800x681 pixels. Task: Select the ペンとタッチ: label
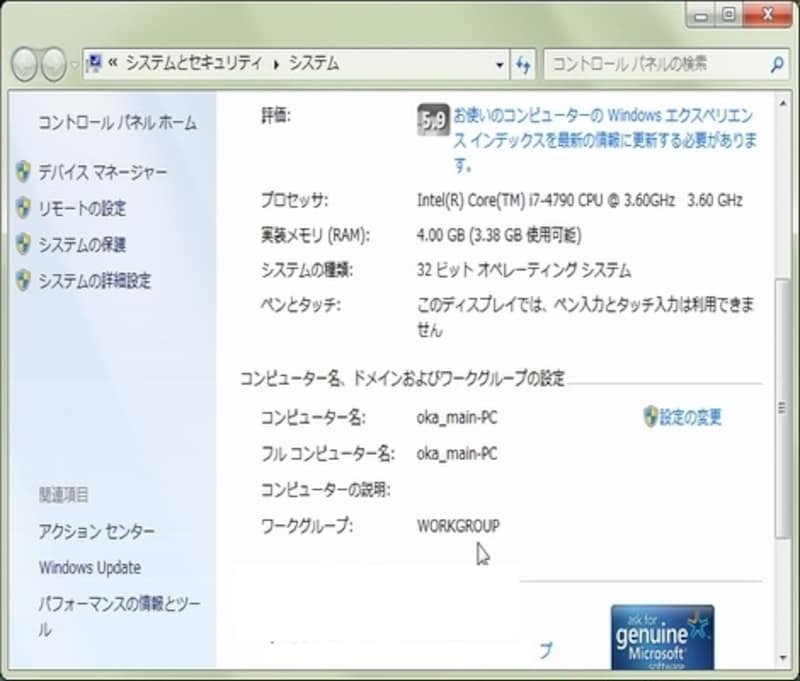pyautogui.click(x=301, y=305)
